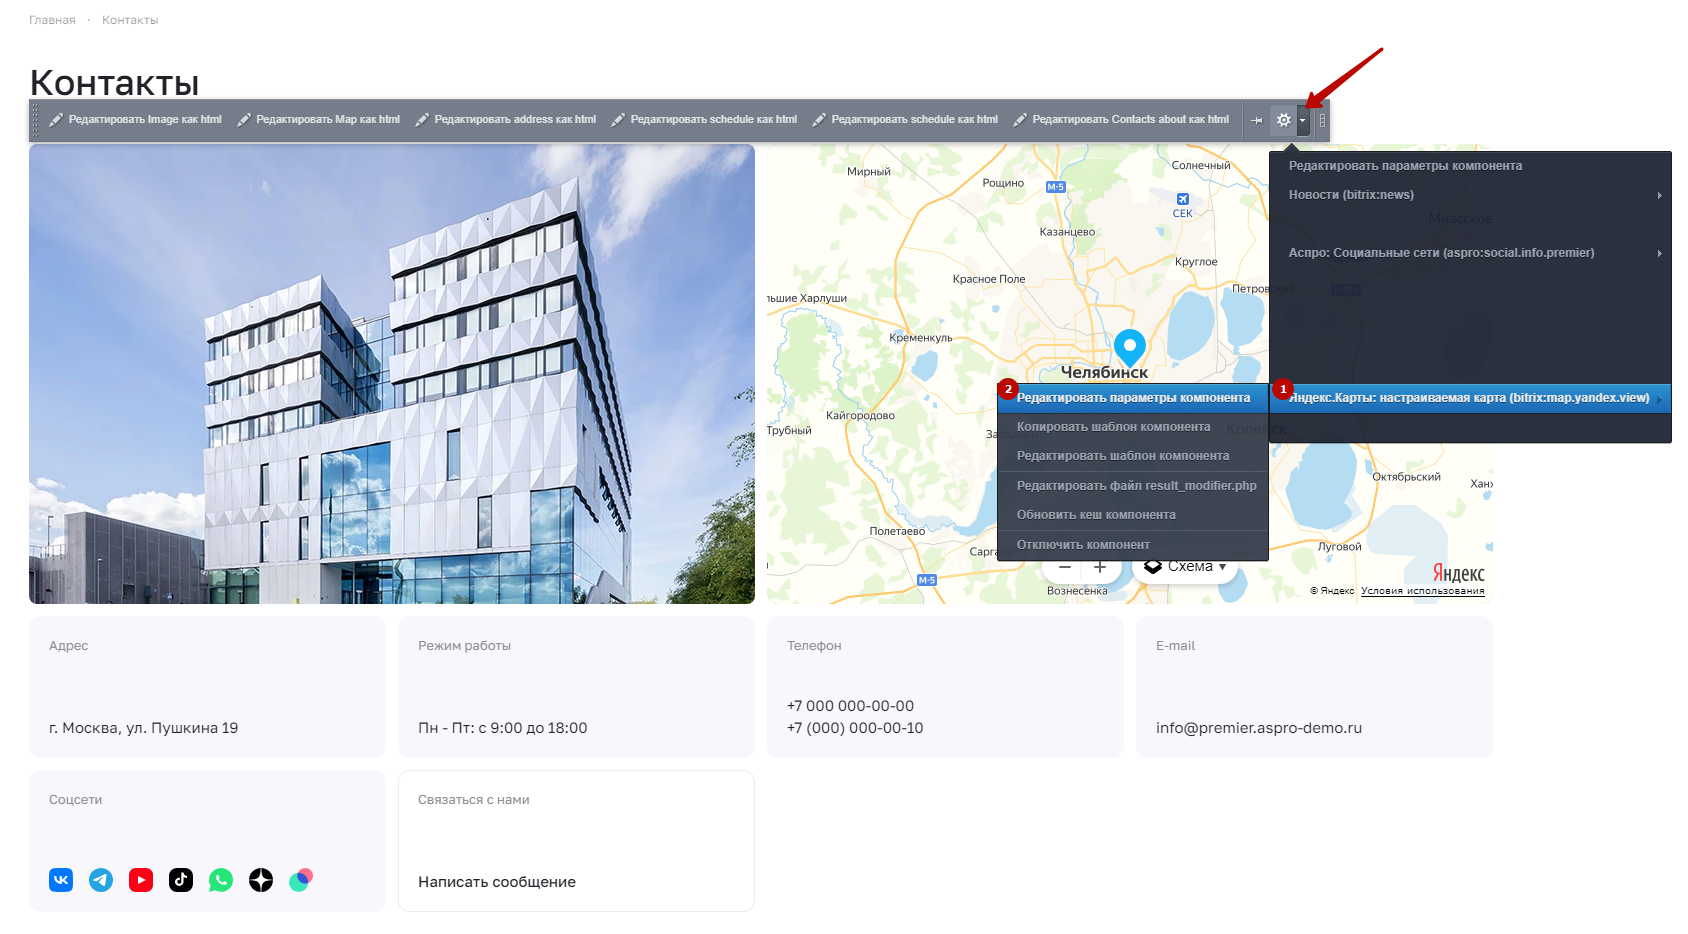The height and width of the screenshot is (934, 1688).
Task: Click the Яндекс logo on the map
Action: (1458, 573)
